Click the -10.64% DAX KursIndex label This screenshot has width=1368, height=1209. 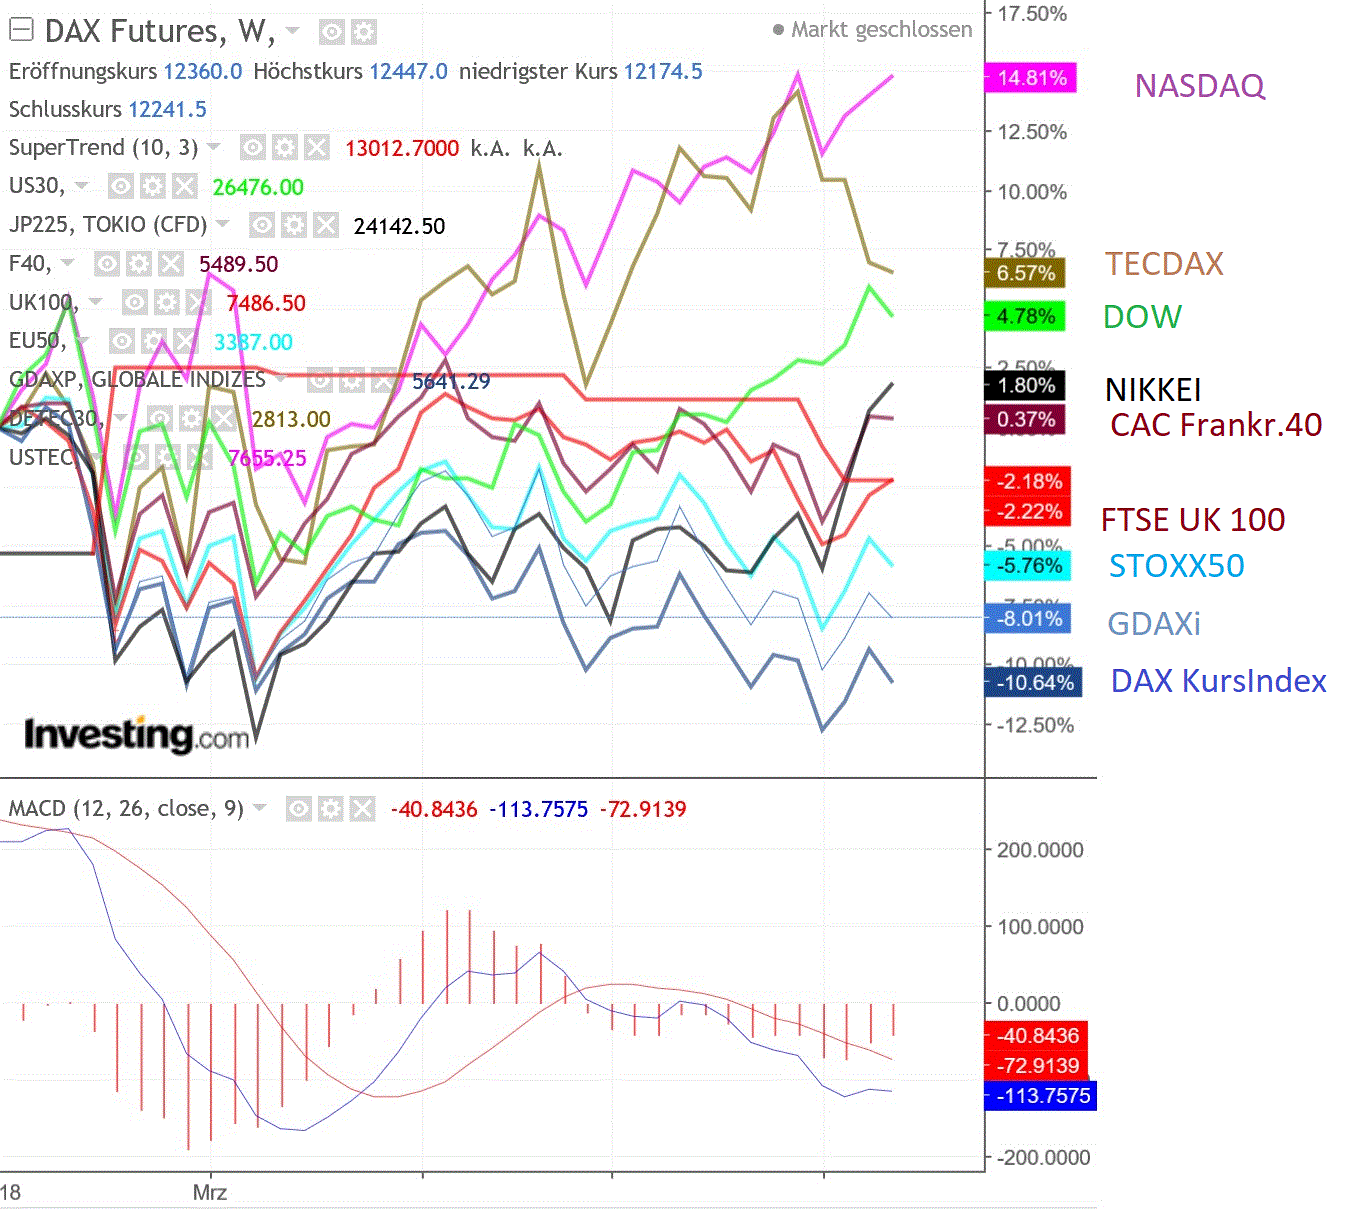pos(1034,683)
